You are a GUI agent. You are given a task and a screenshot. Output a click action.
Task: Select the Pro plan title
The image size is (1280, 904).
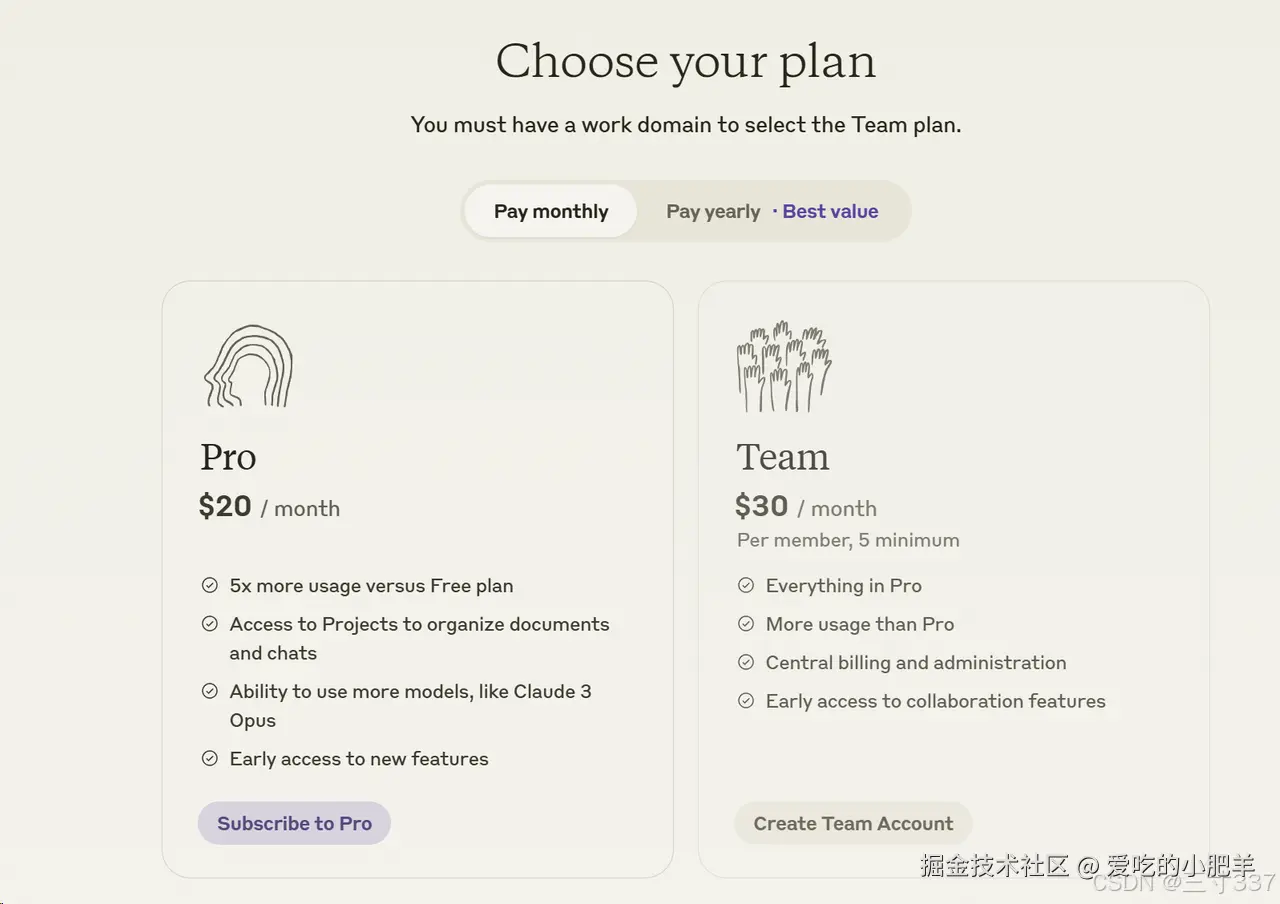coord(228,457)
